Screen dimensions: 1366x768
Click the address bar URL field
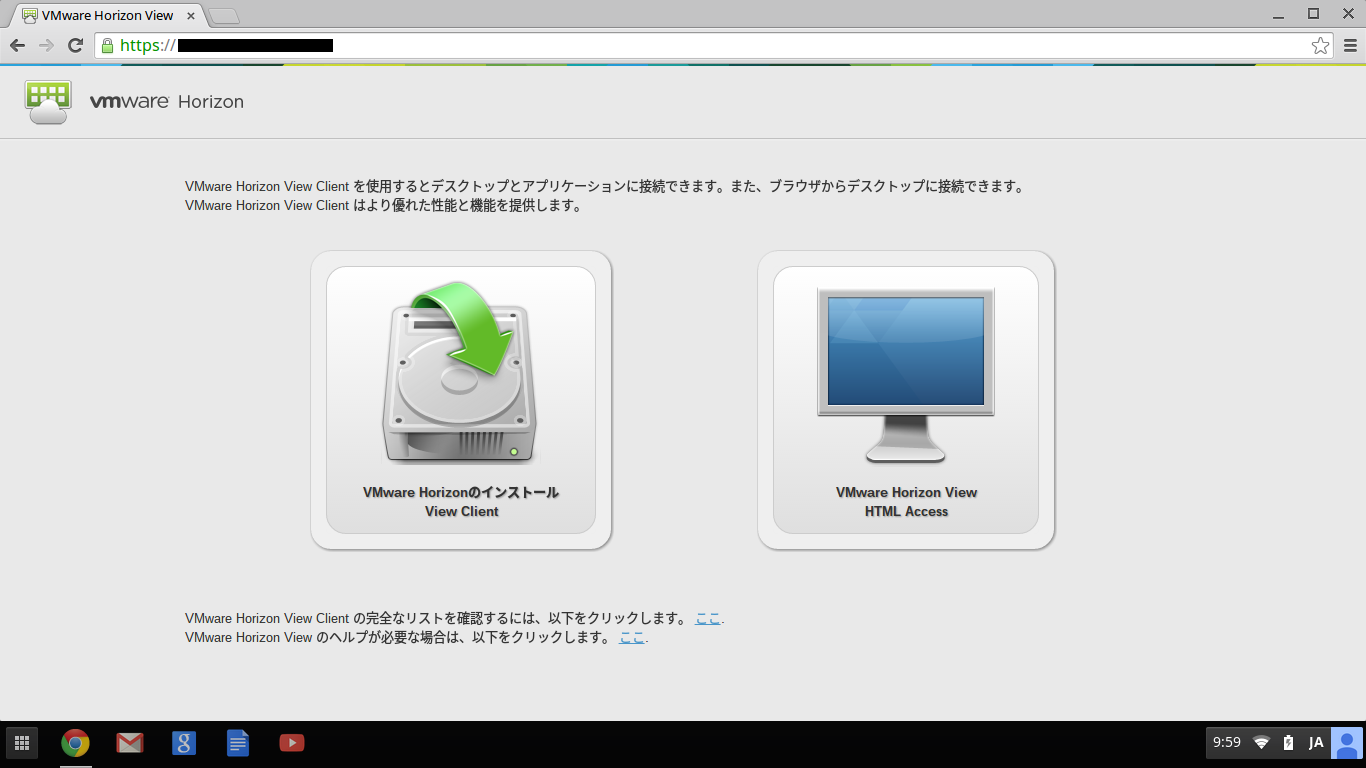coord(715,45)
